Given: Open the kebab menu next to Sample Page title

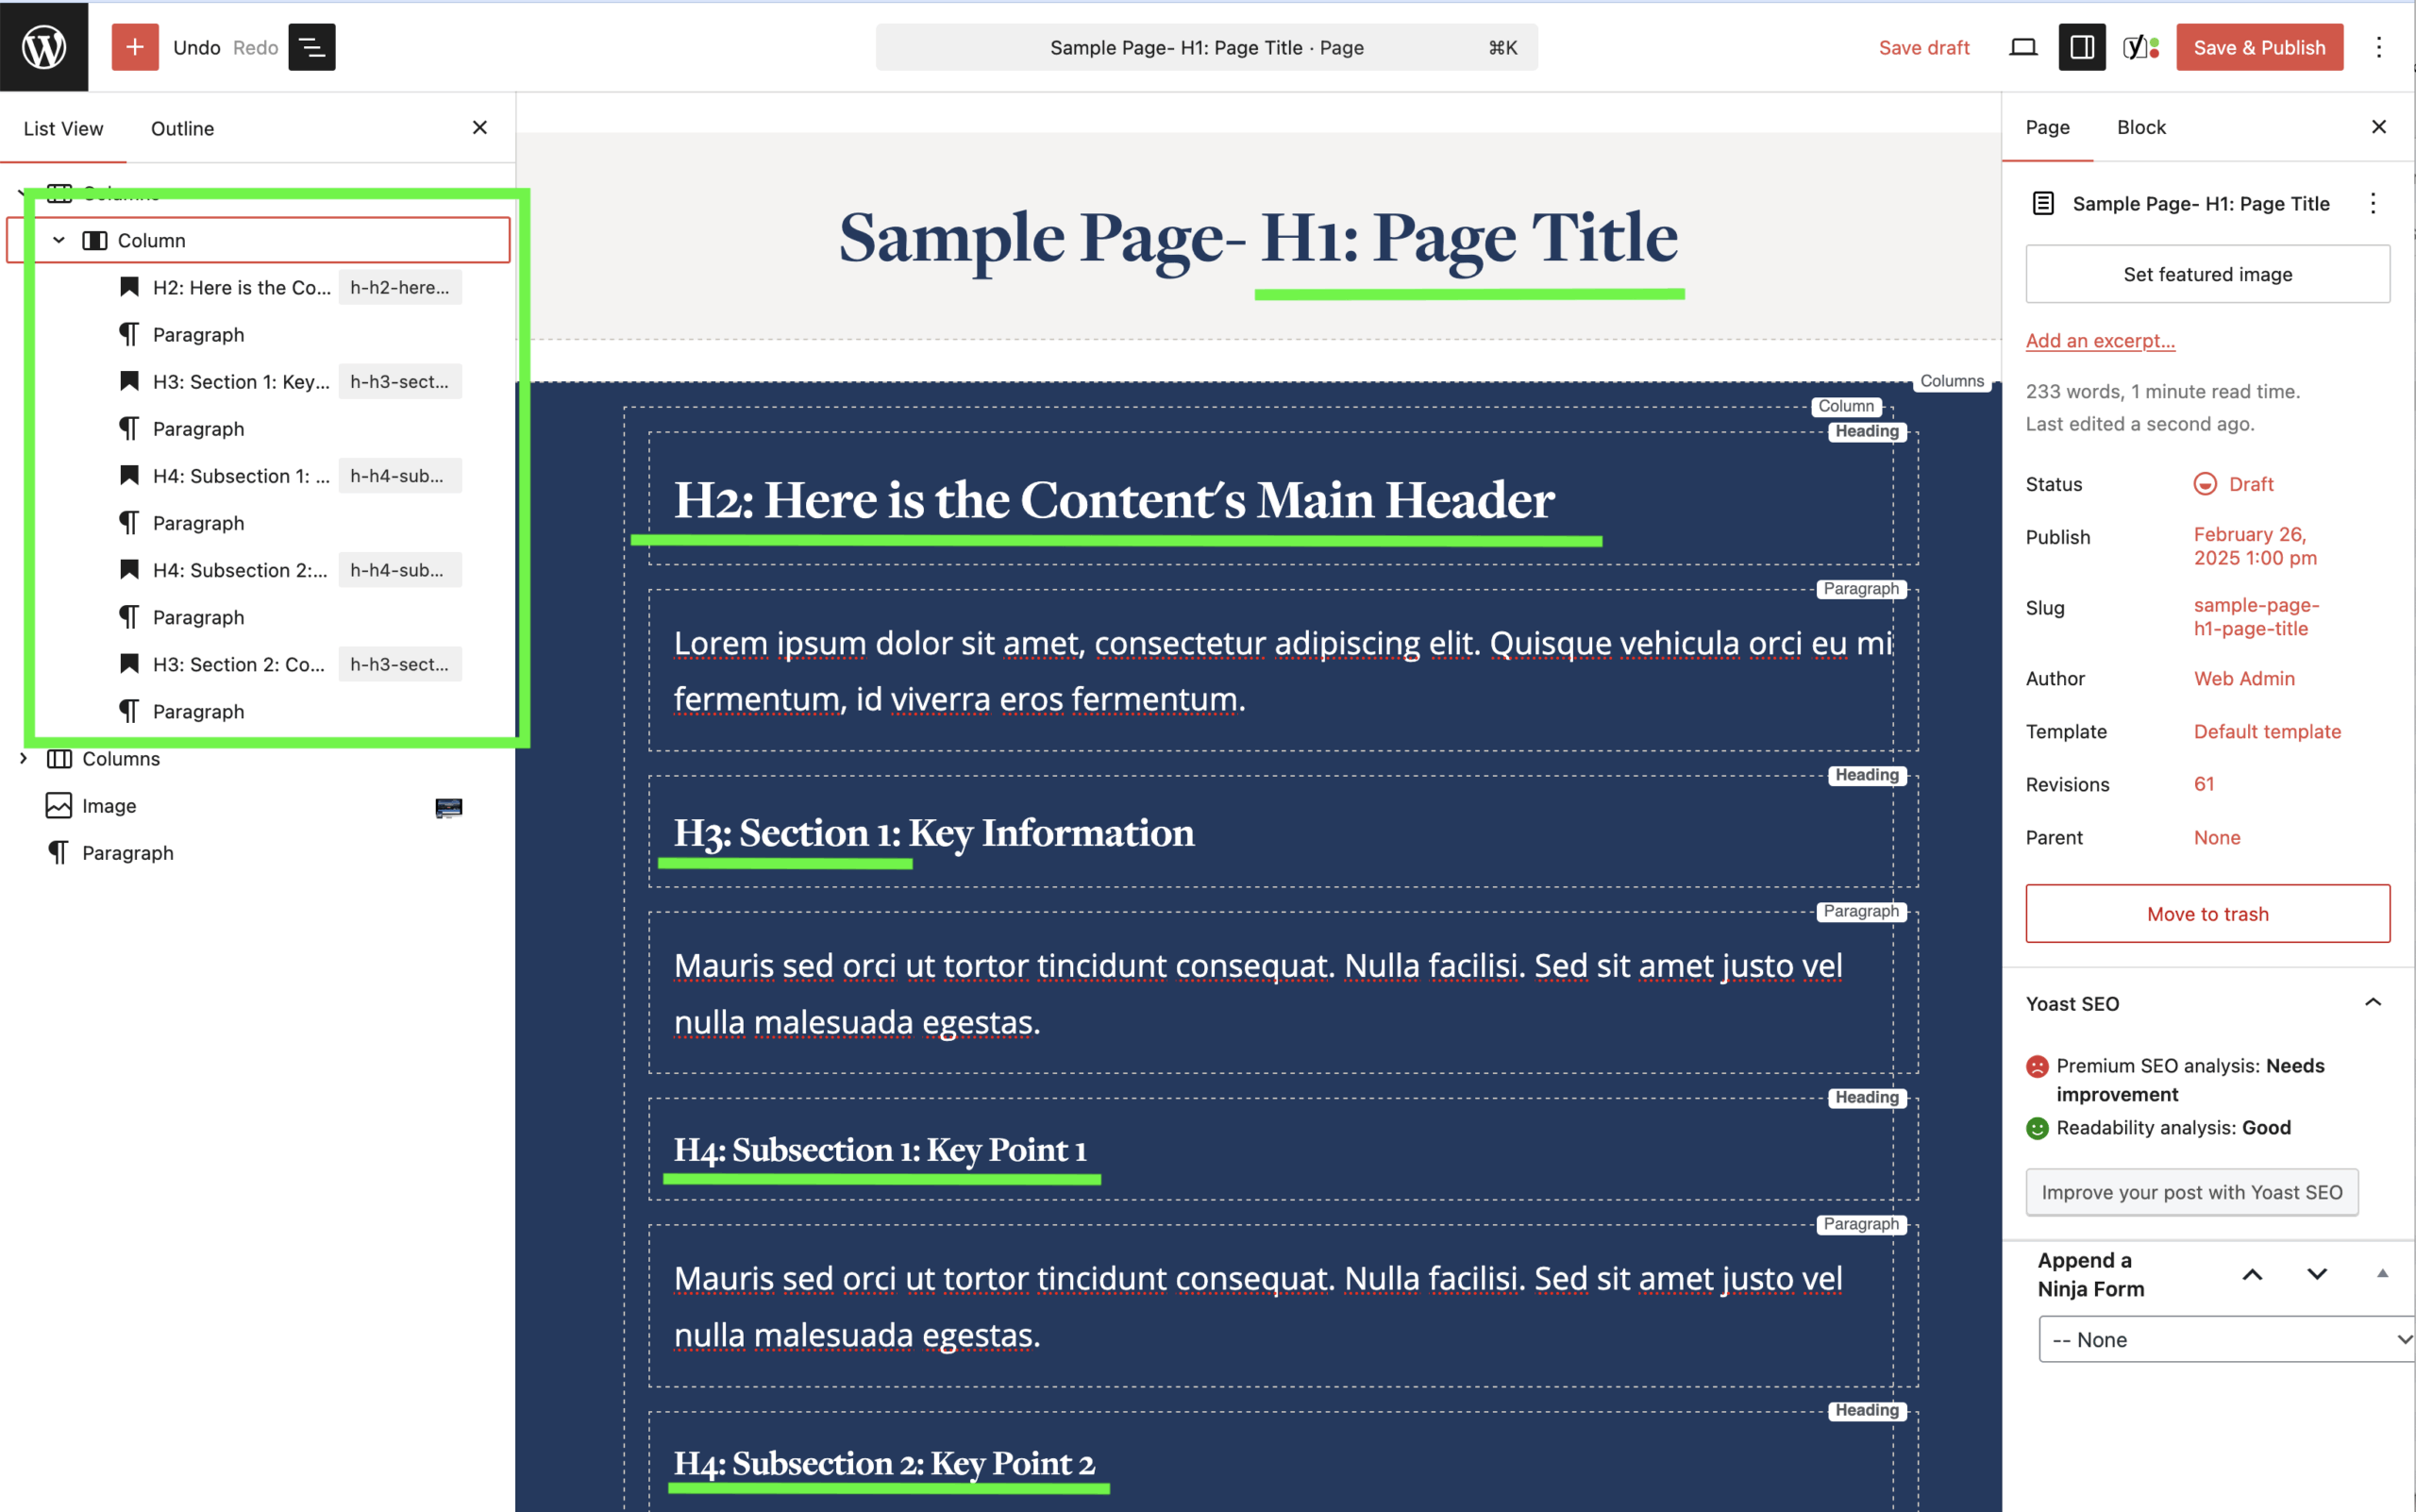Looking at the screenshot, I should 2373,203.
